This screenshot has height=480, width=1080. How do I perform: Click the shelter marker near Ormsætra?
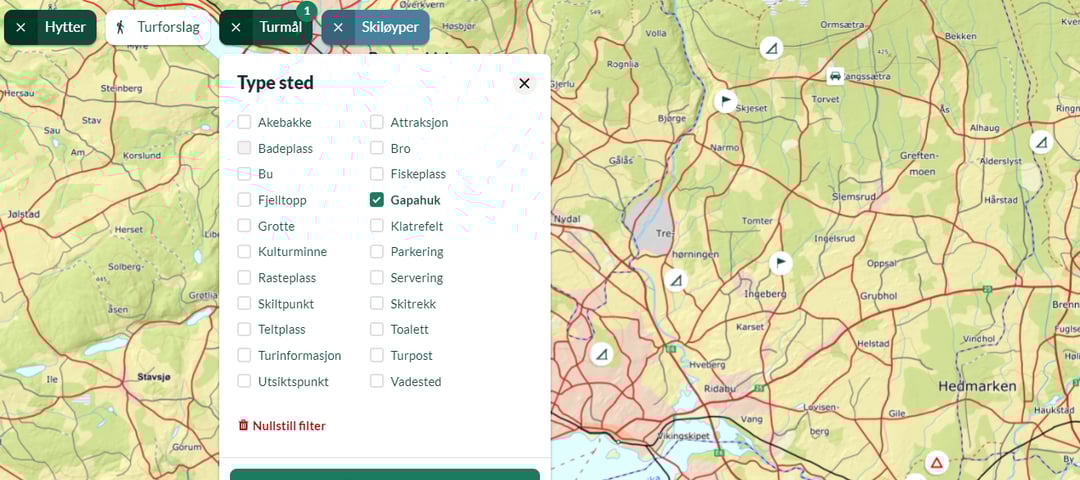click(x=771, y=48)
